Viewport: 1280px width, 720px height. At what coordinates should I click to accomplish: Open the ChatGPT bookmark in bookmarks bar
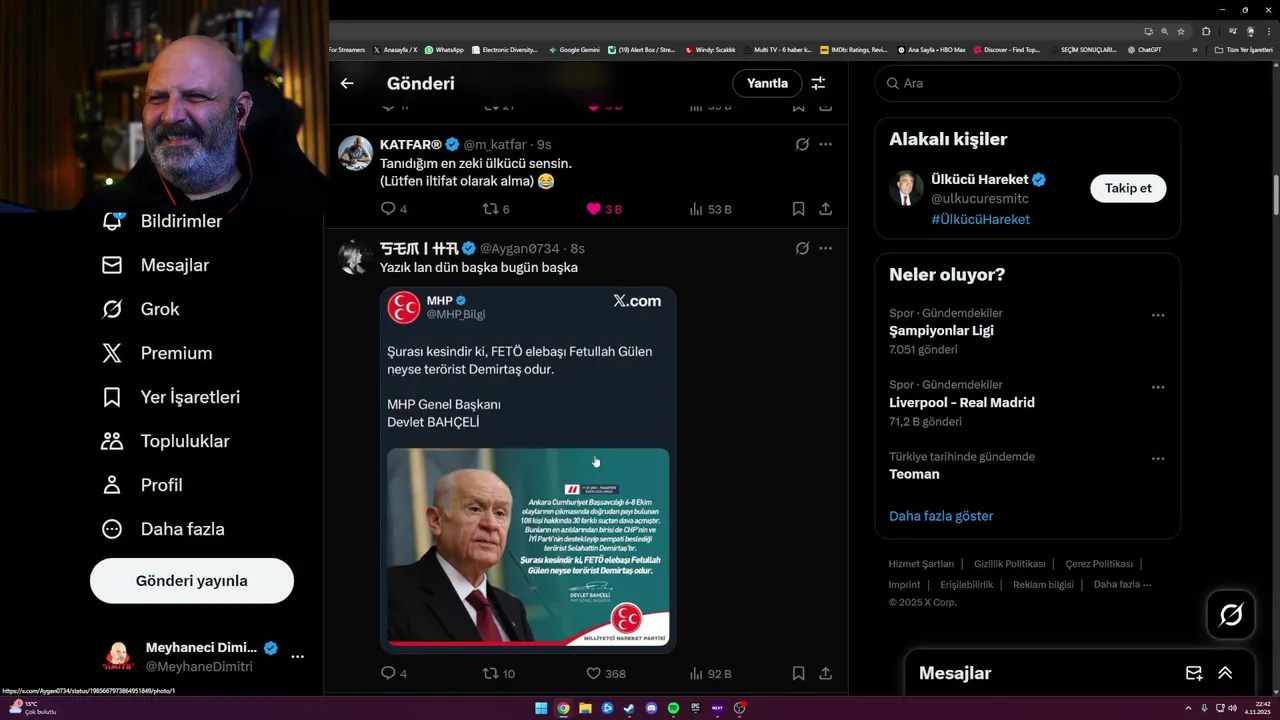click(x=1144, y=49)
